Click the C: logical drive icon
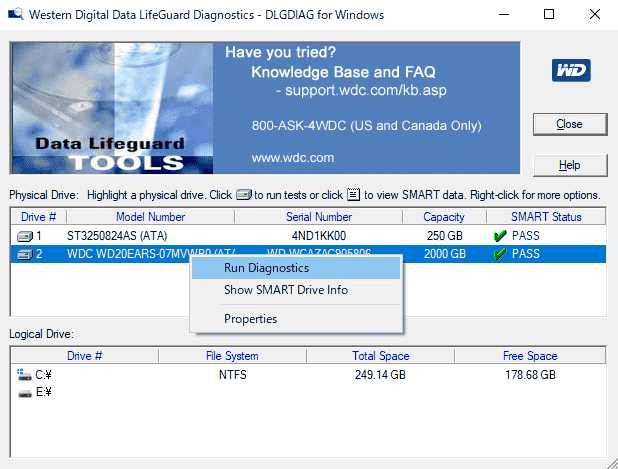This screenshot has width=618, height=469. coord(24,374)
